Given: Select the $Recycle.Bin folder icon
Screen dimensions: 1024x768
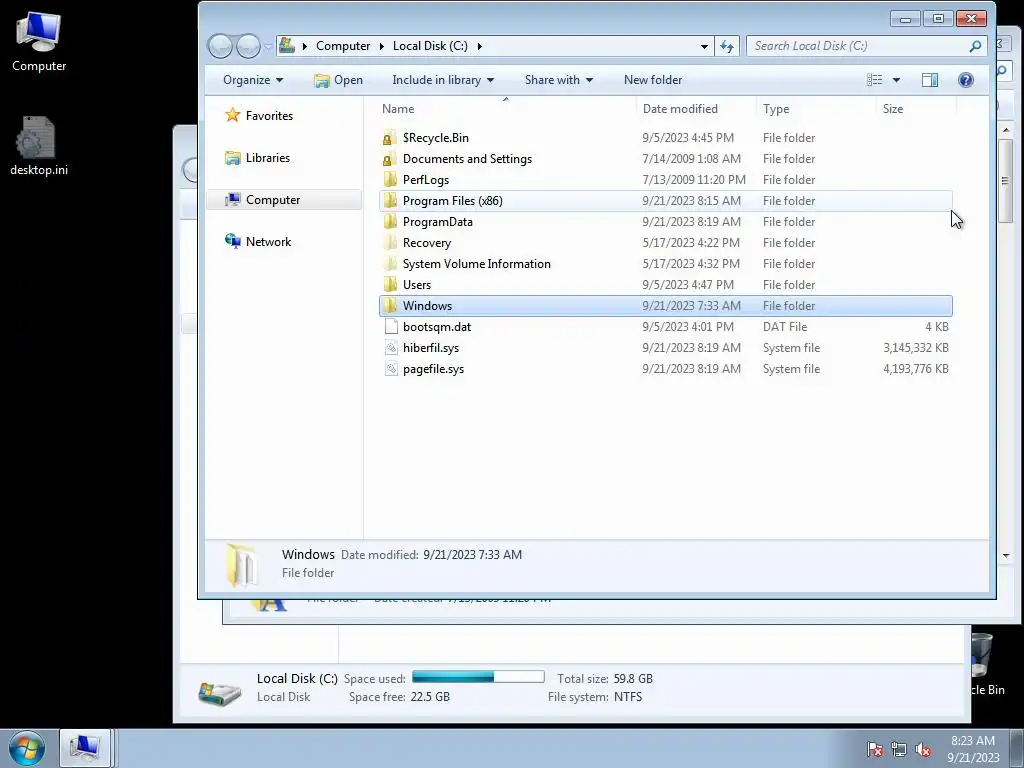Looking at the screenshot, I should tap(390, 138).
